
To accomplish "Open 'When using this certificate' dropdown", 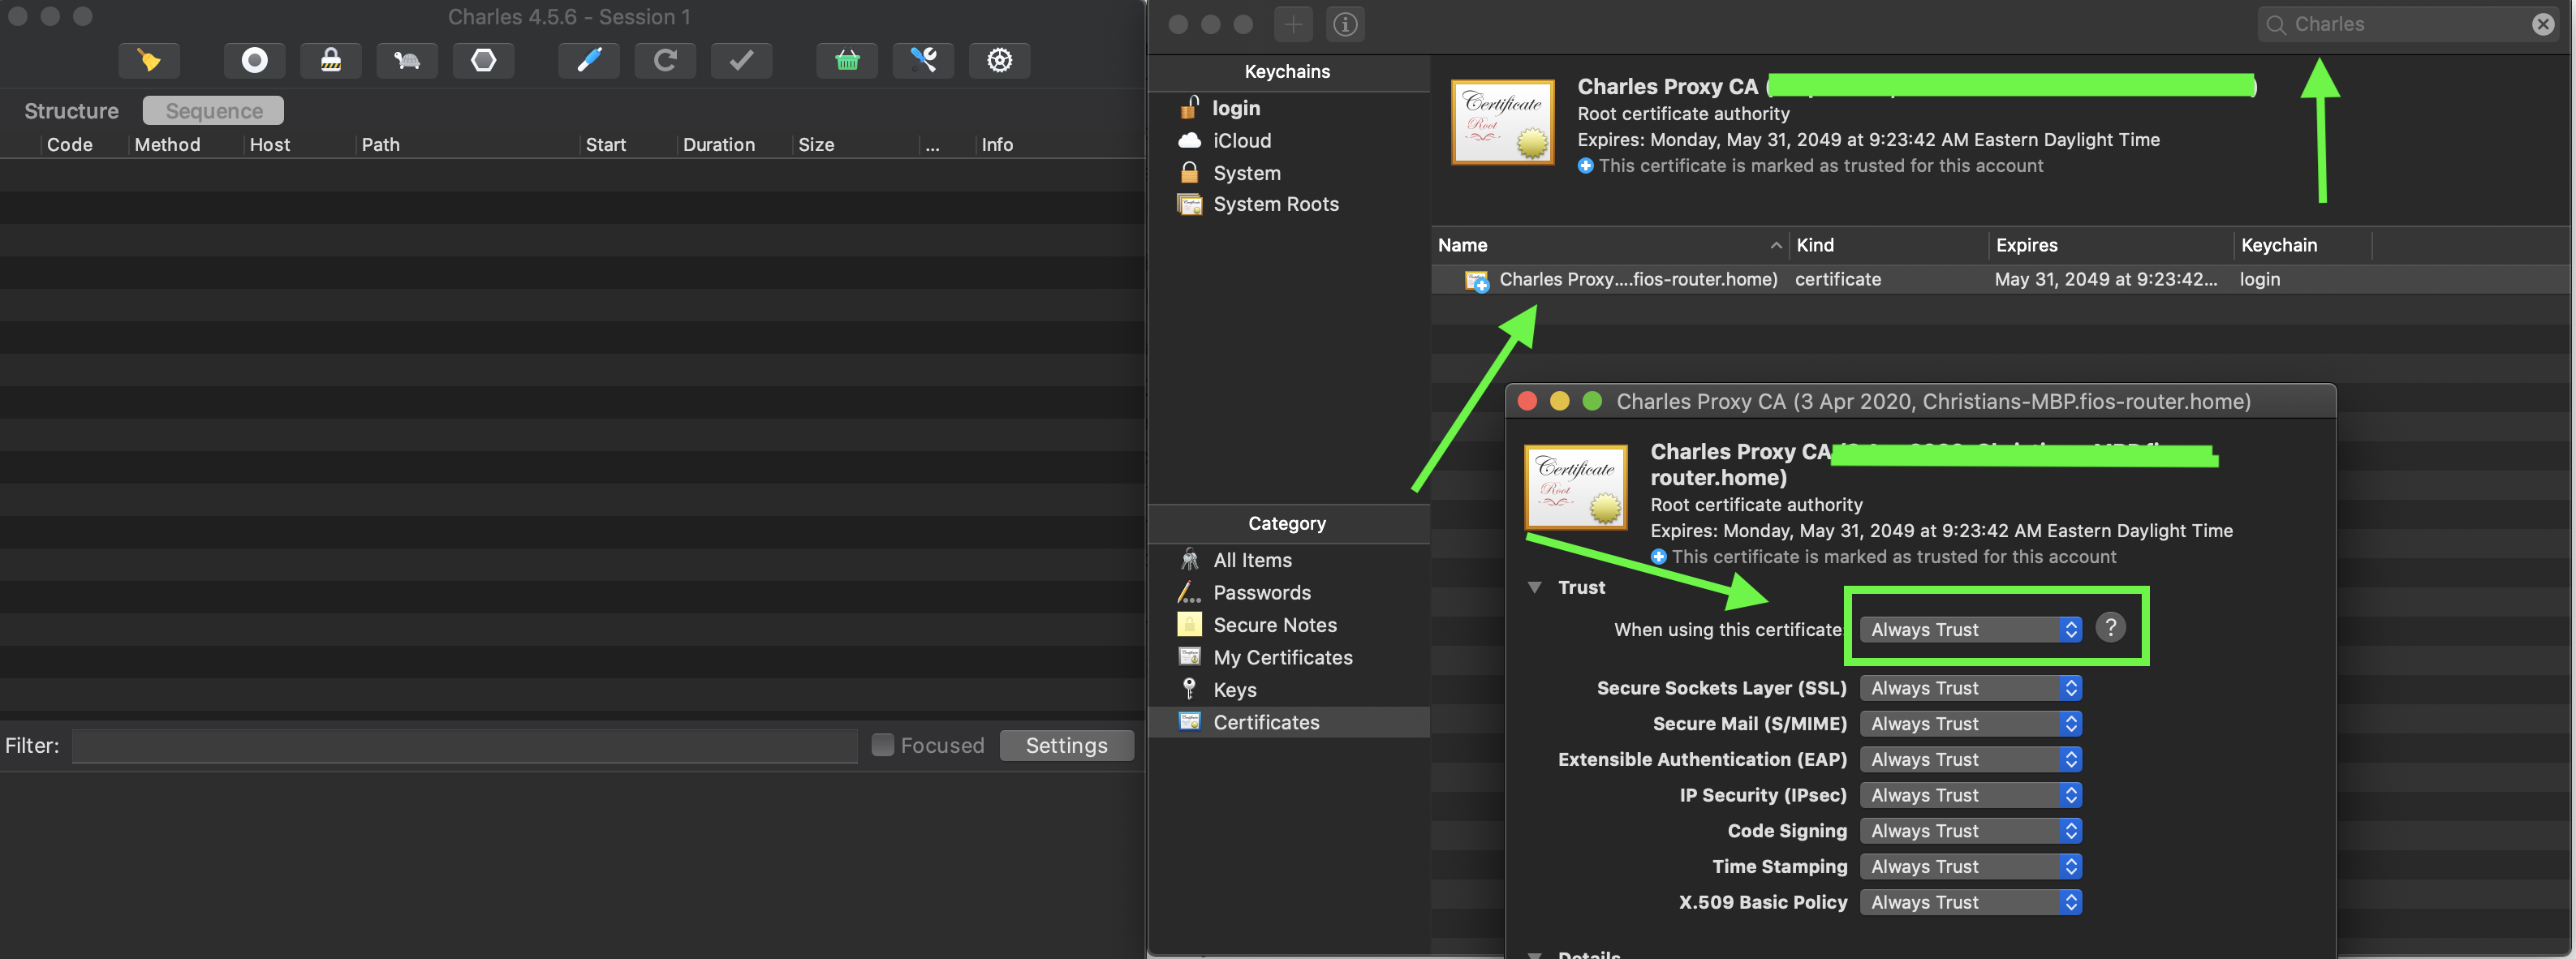I will tap(1970, 629).
